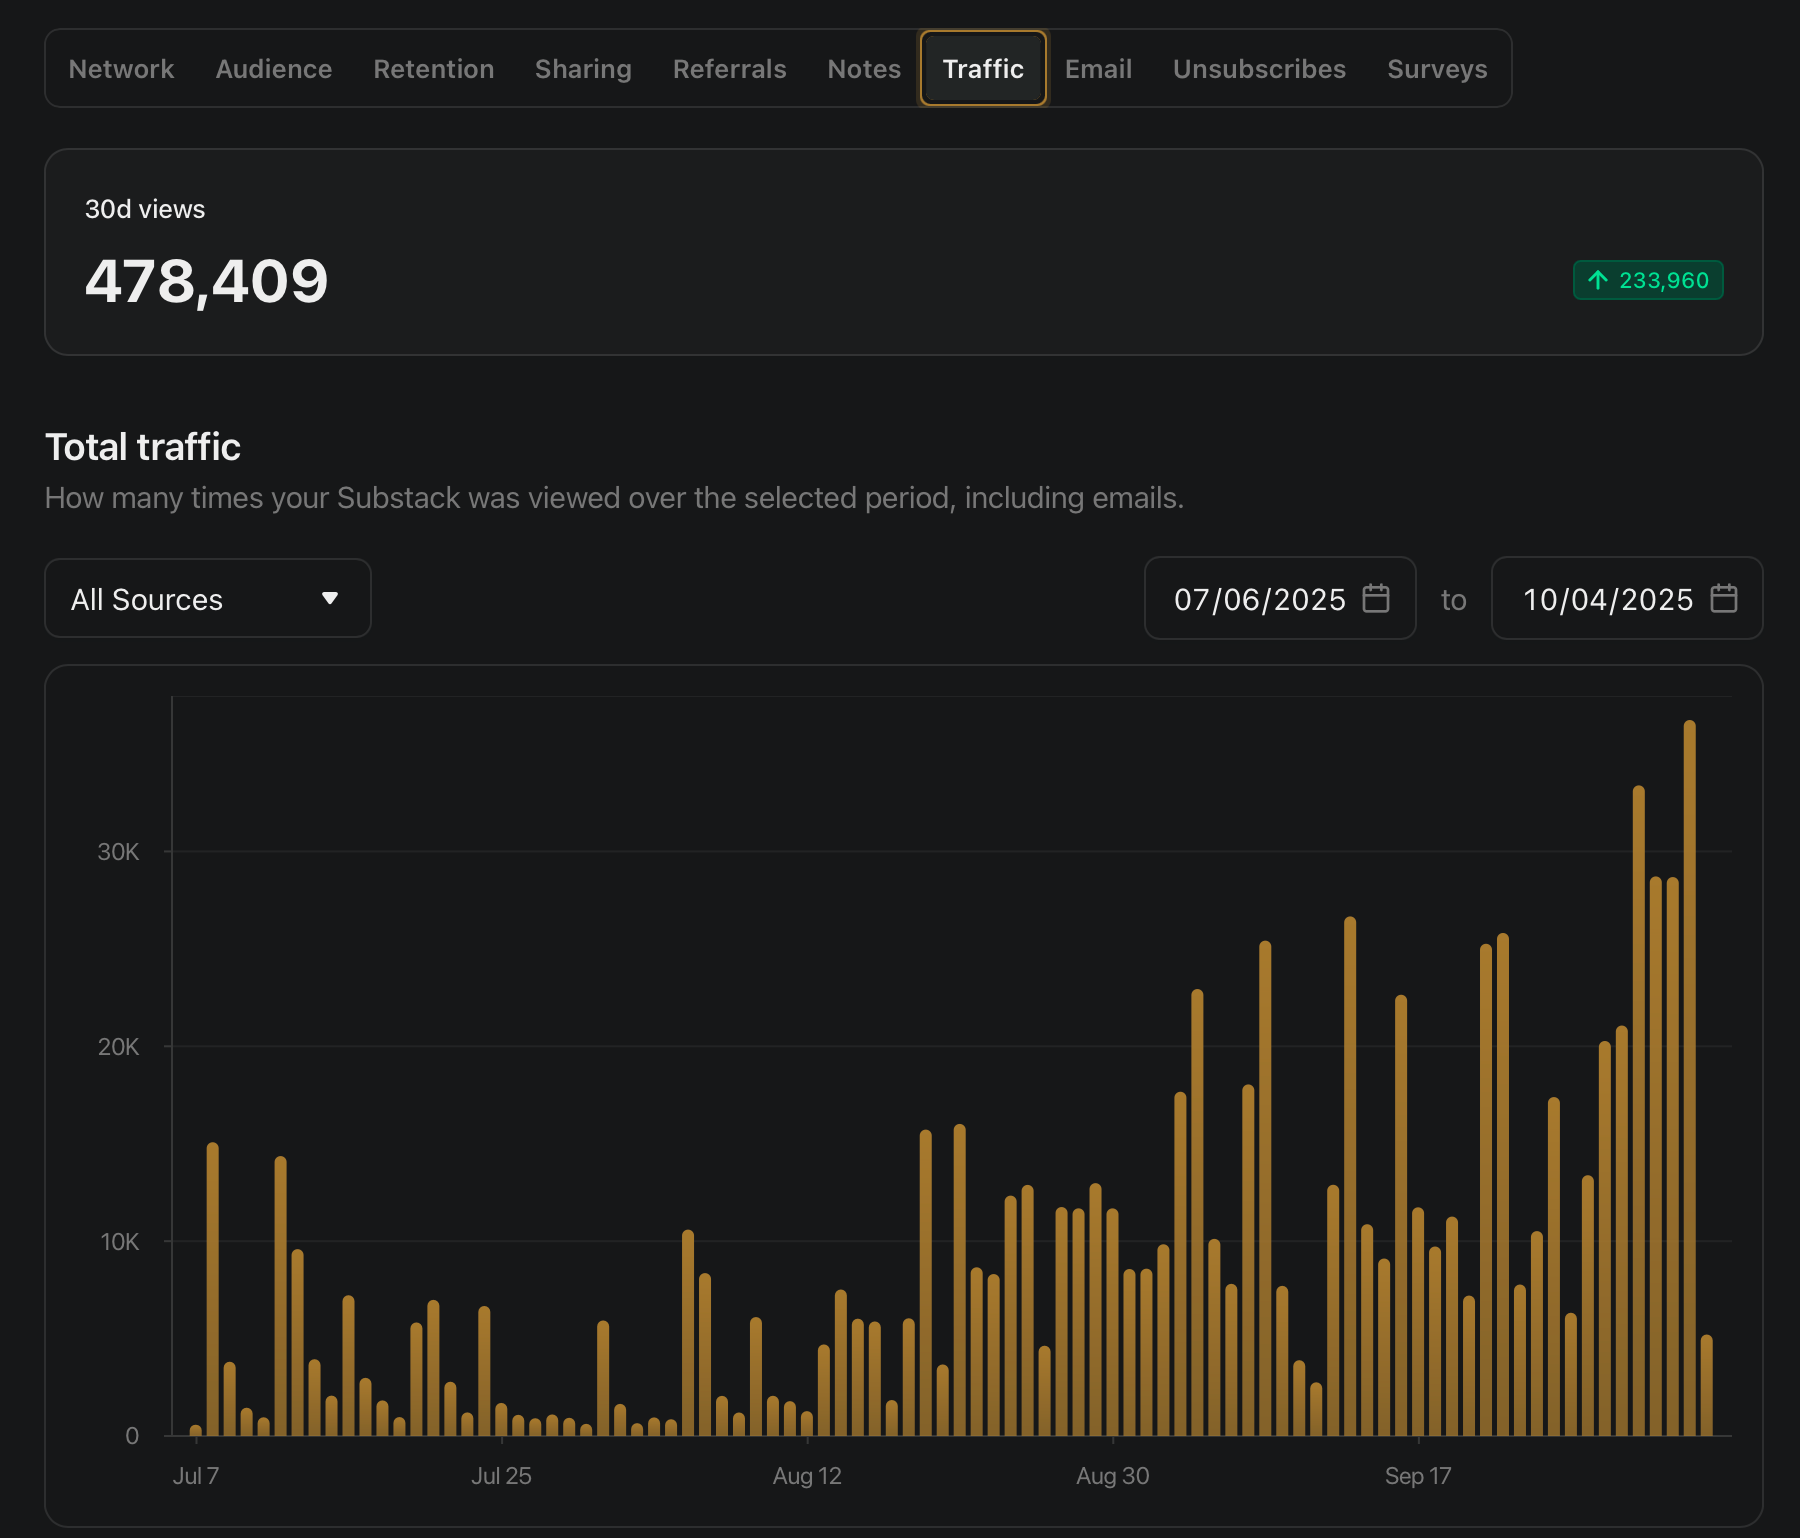This screenshot has height=1538, width=1800.
Task: Open the end date calendar icon
Action: pos(1723,598)
